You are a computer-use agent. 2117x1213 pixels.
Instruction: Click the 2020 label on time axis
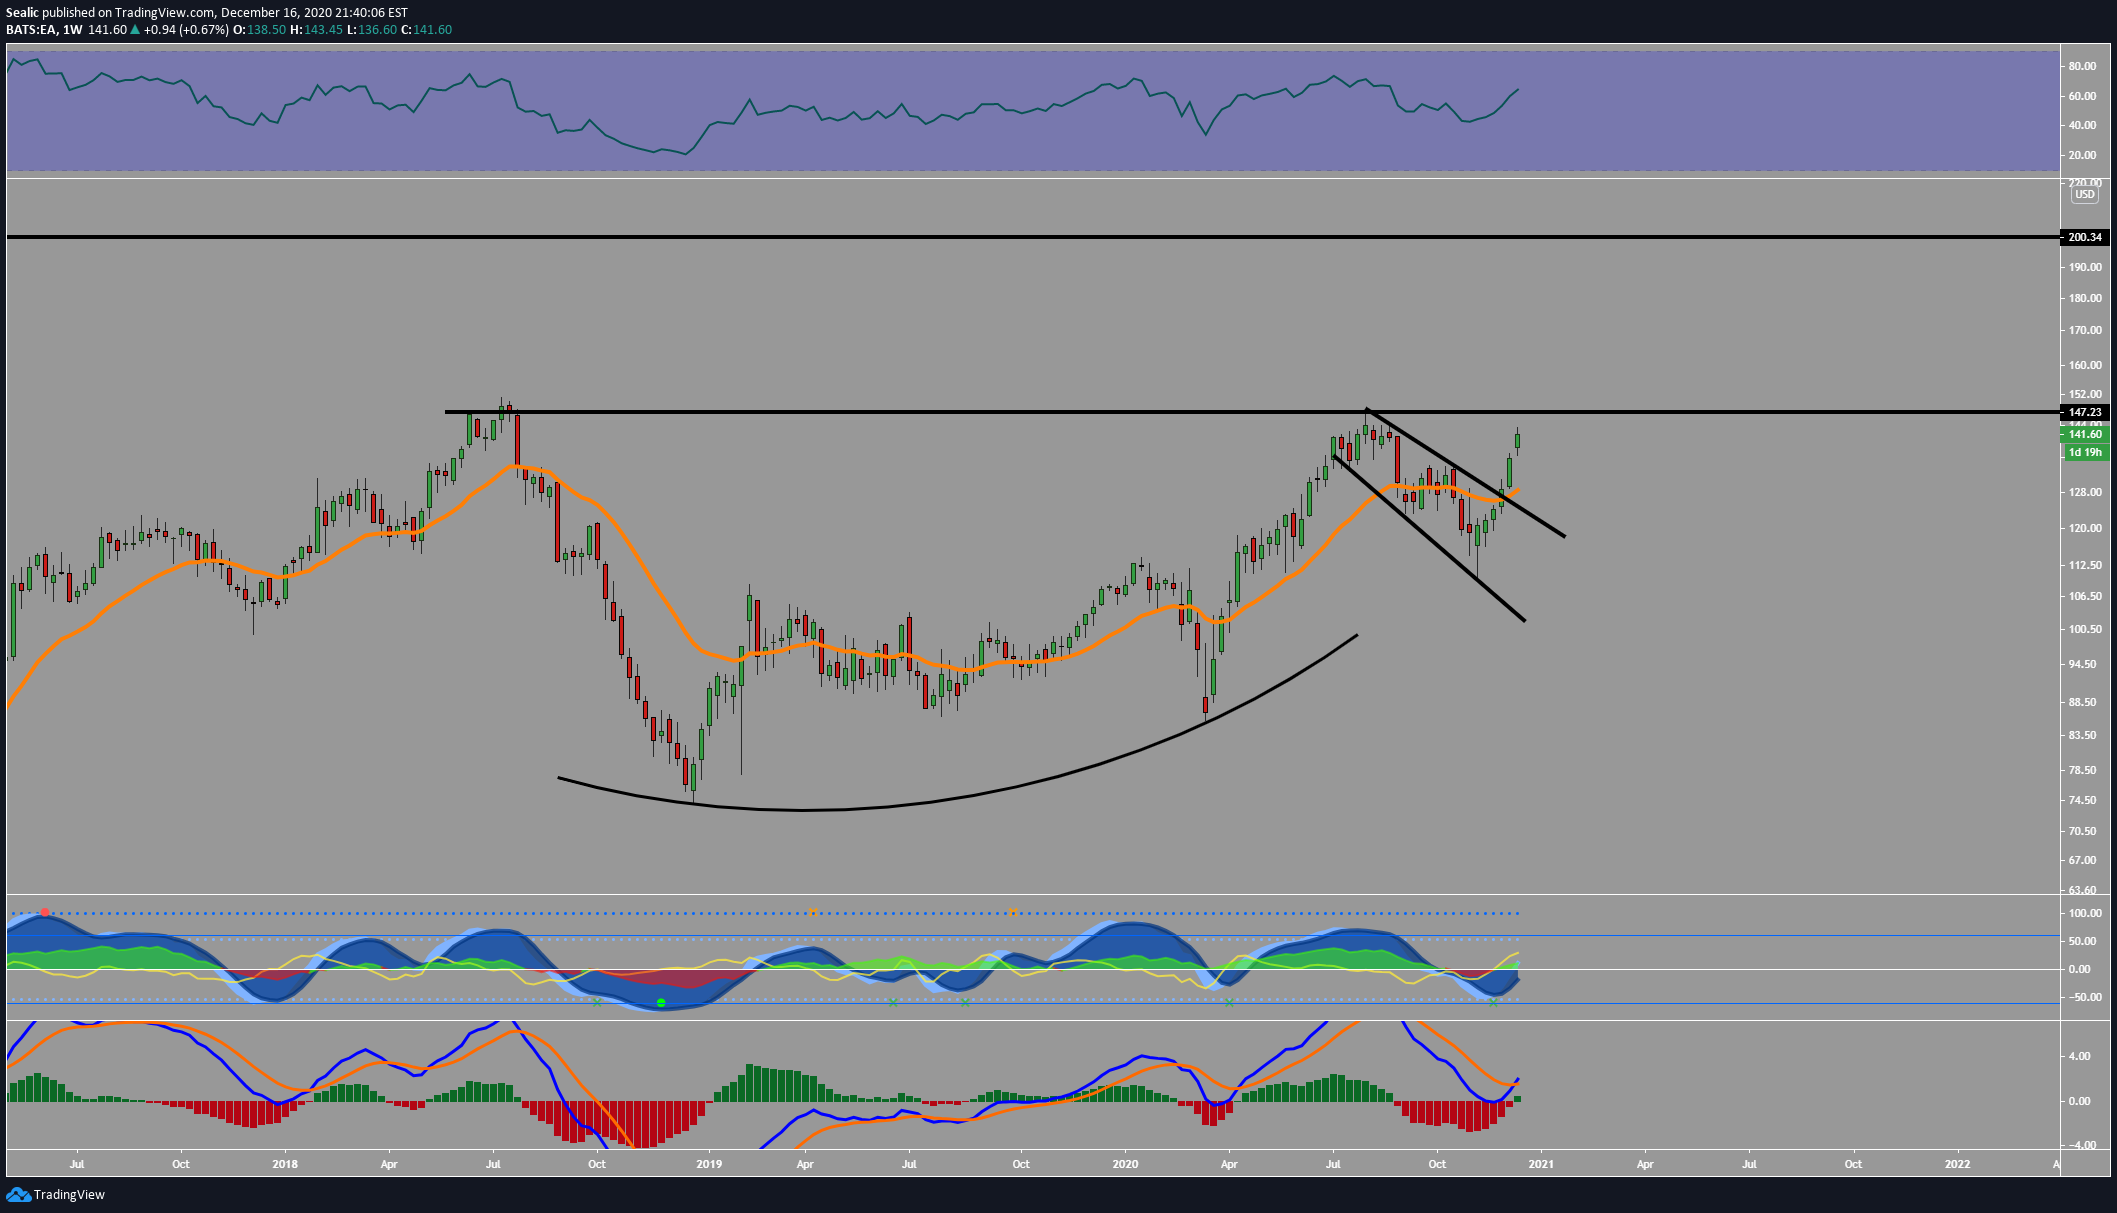pos(1125,1164)
